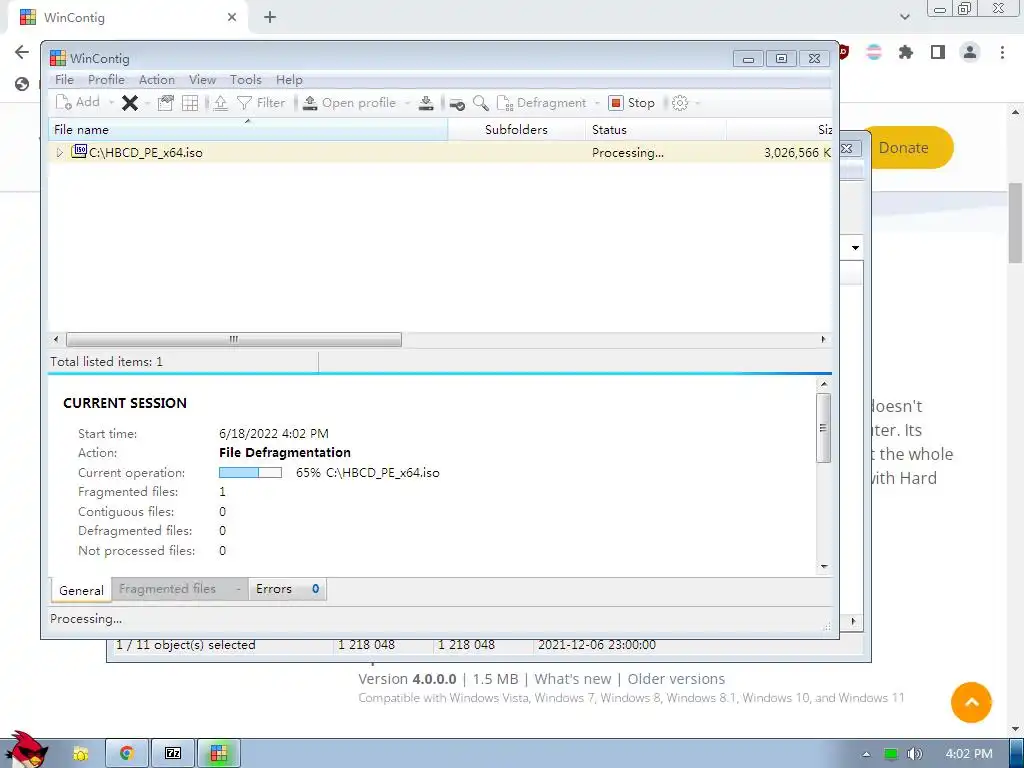Screen dimensions: 1024x768
Task: Click the save profile download icon
Action: [426, 103]
